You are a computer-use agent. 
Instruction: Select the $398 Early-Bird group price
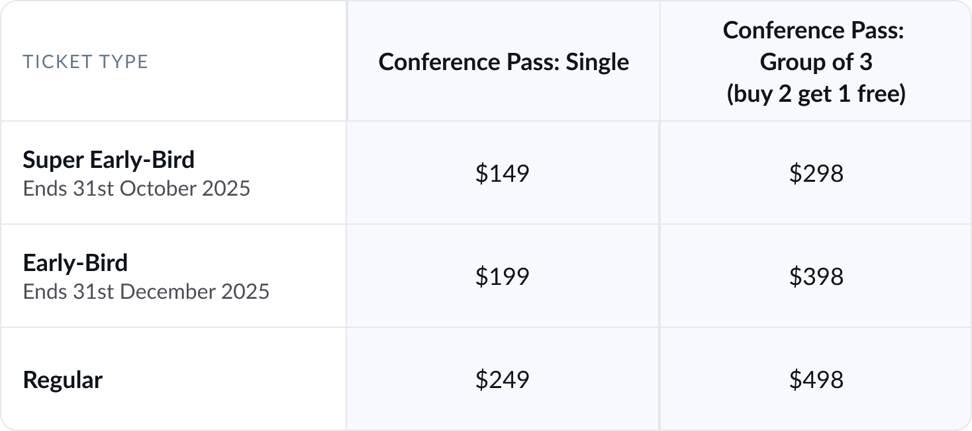(816, 277)
